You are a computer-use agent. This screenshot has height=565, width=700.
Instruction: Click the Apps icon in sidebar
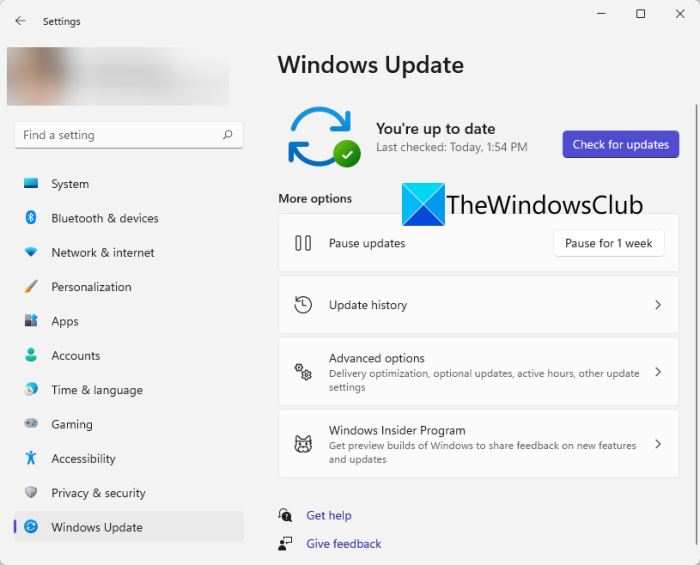click(x=31, y=320)
